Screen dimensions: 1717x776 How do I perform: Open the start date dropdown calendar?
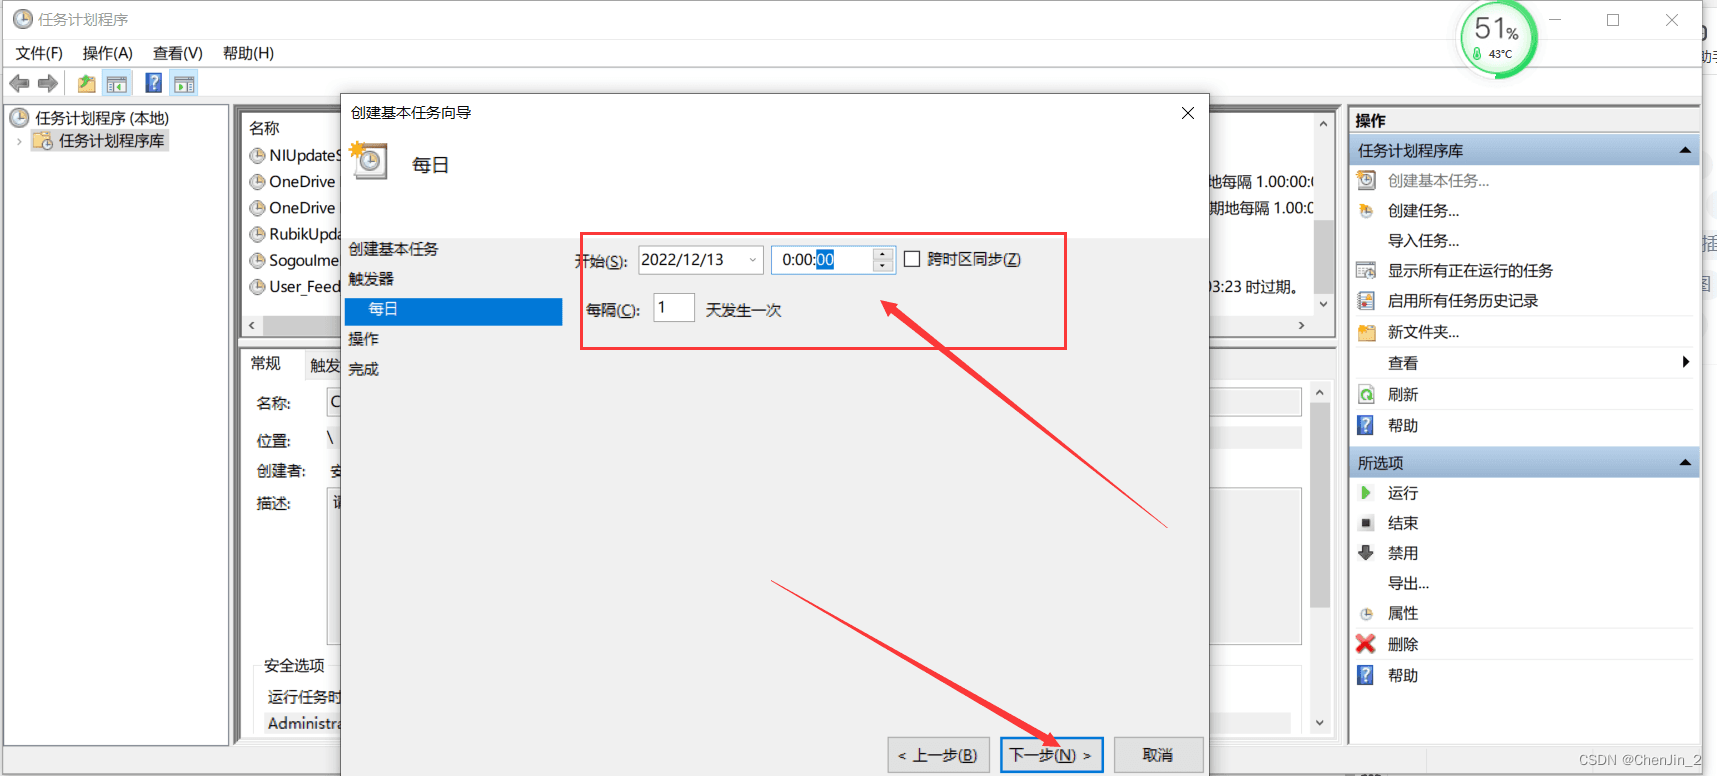click(x=752, y=260)
